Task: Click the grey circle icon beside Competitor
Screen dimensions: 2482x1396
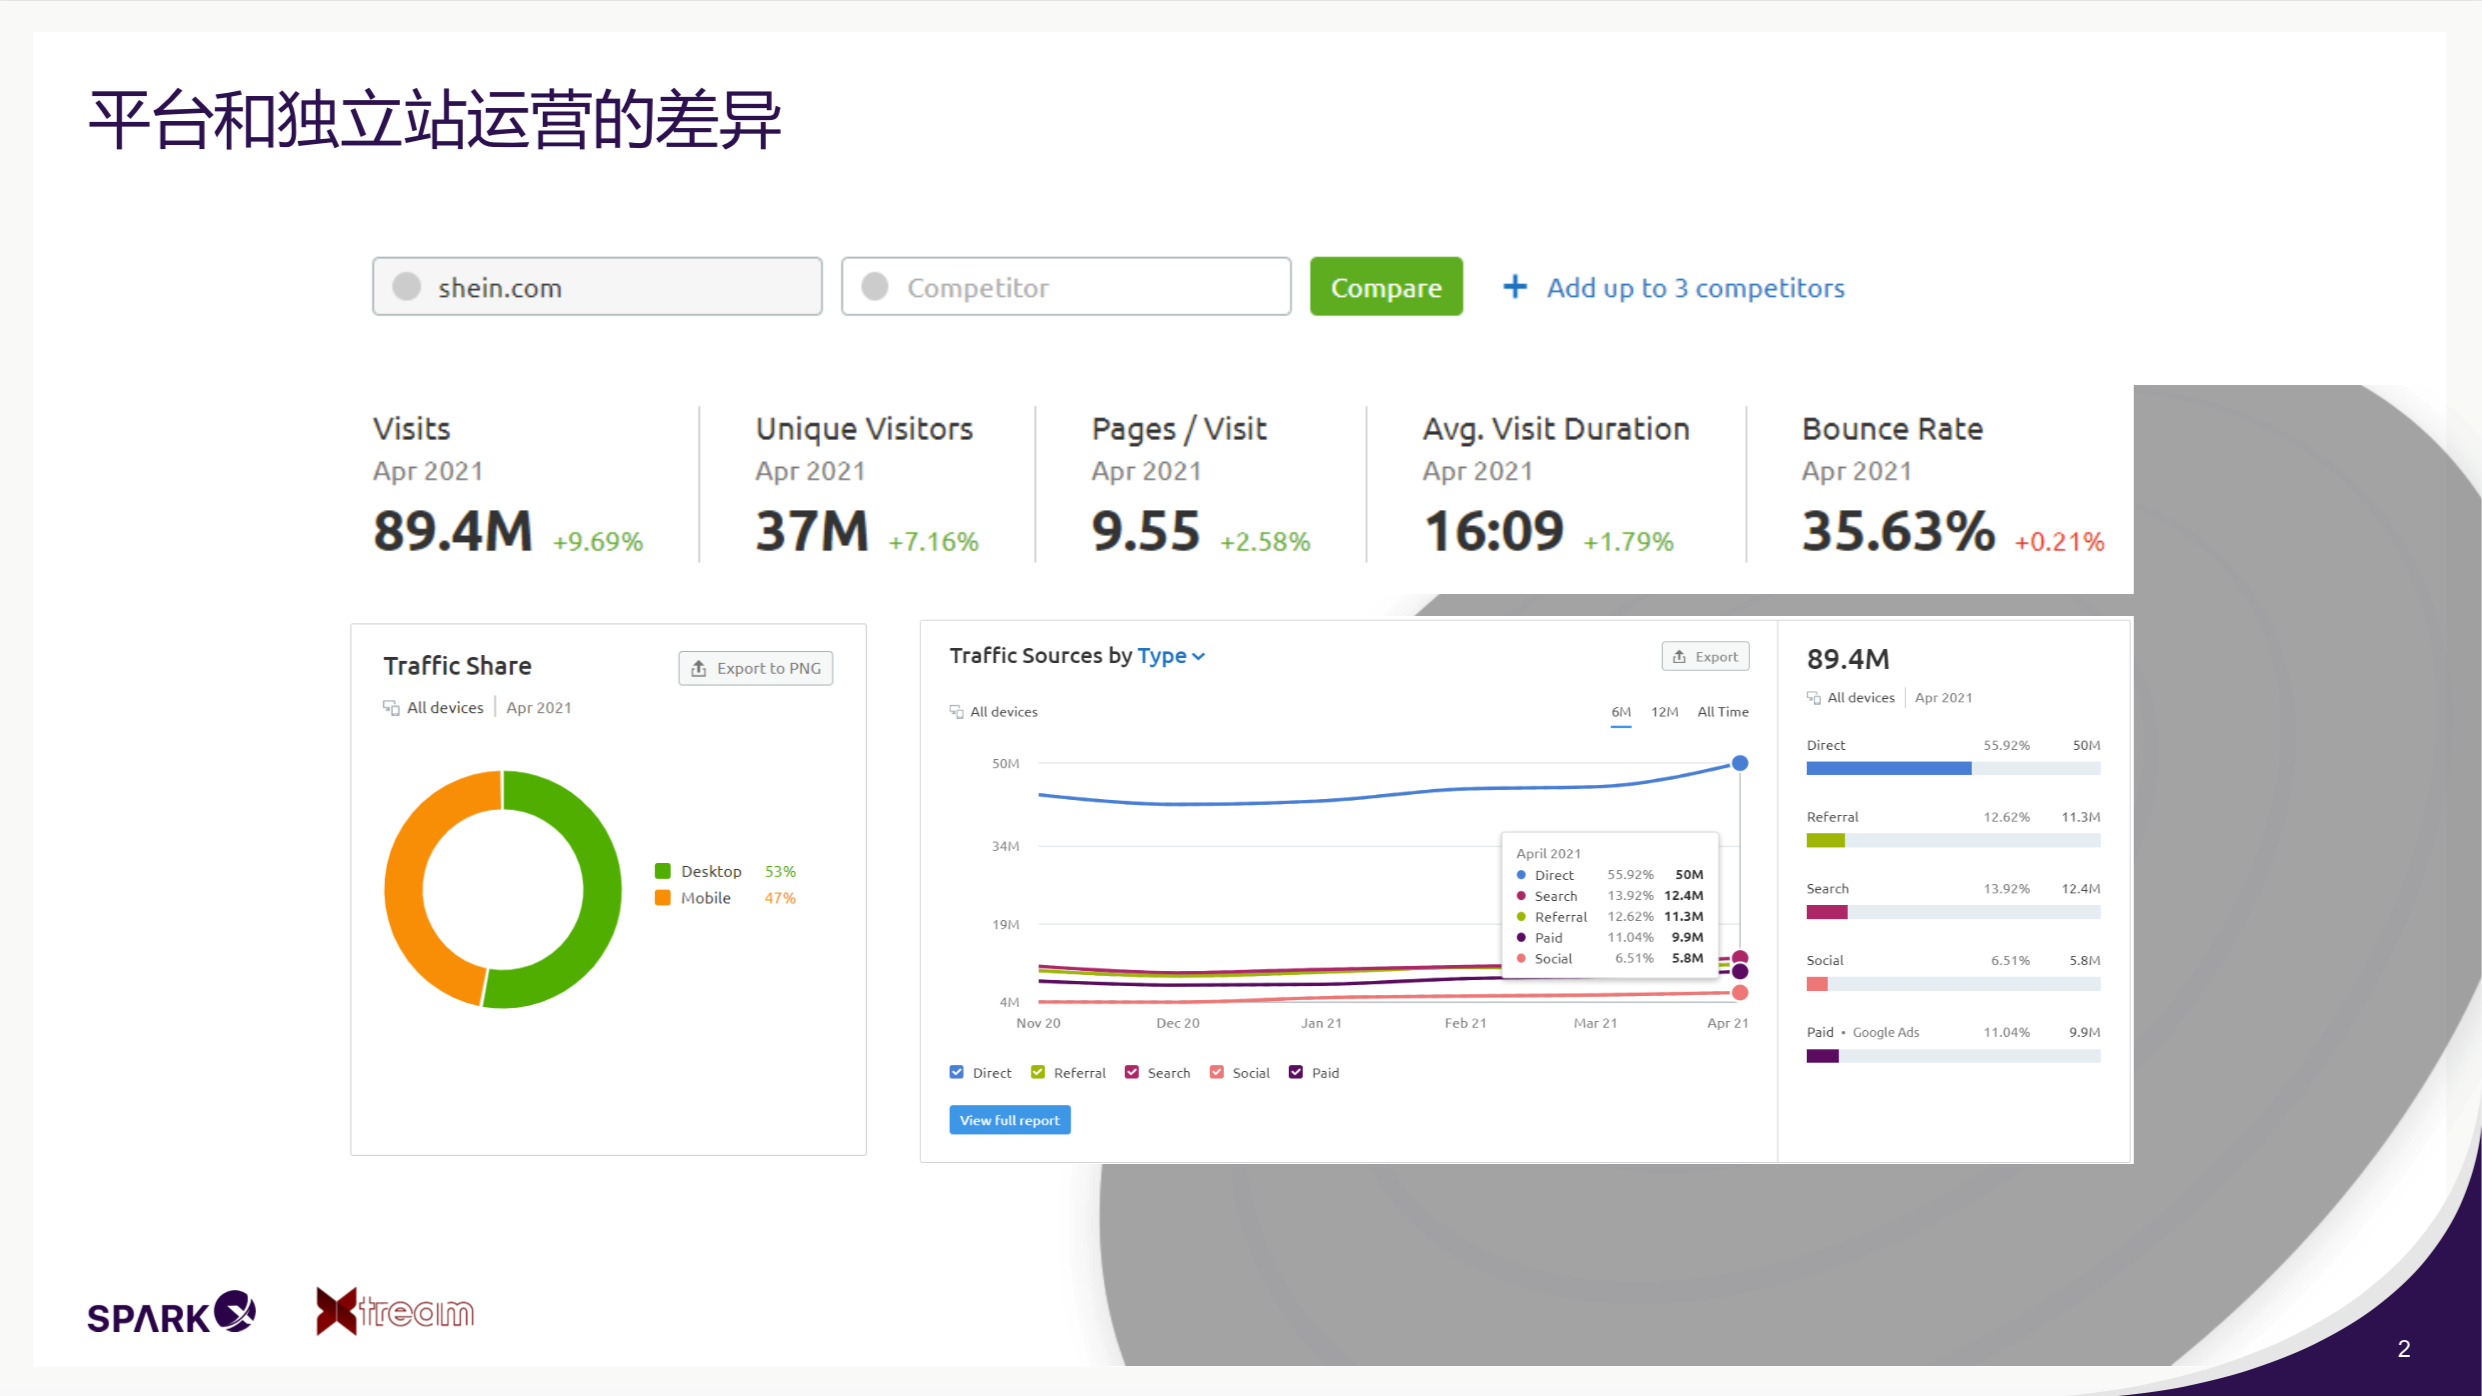Action: tap(875, 287)
